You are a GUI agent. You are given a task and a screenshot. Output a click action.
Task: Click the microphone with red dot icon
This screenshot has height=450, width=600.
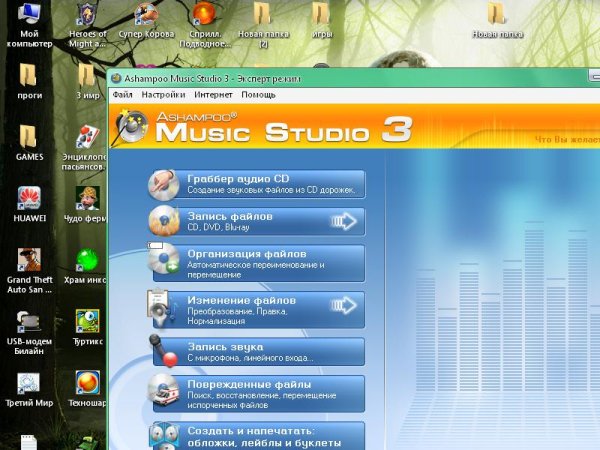(163, 351)
